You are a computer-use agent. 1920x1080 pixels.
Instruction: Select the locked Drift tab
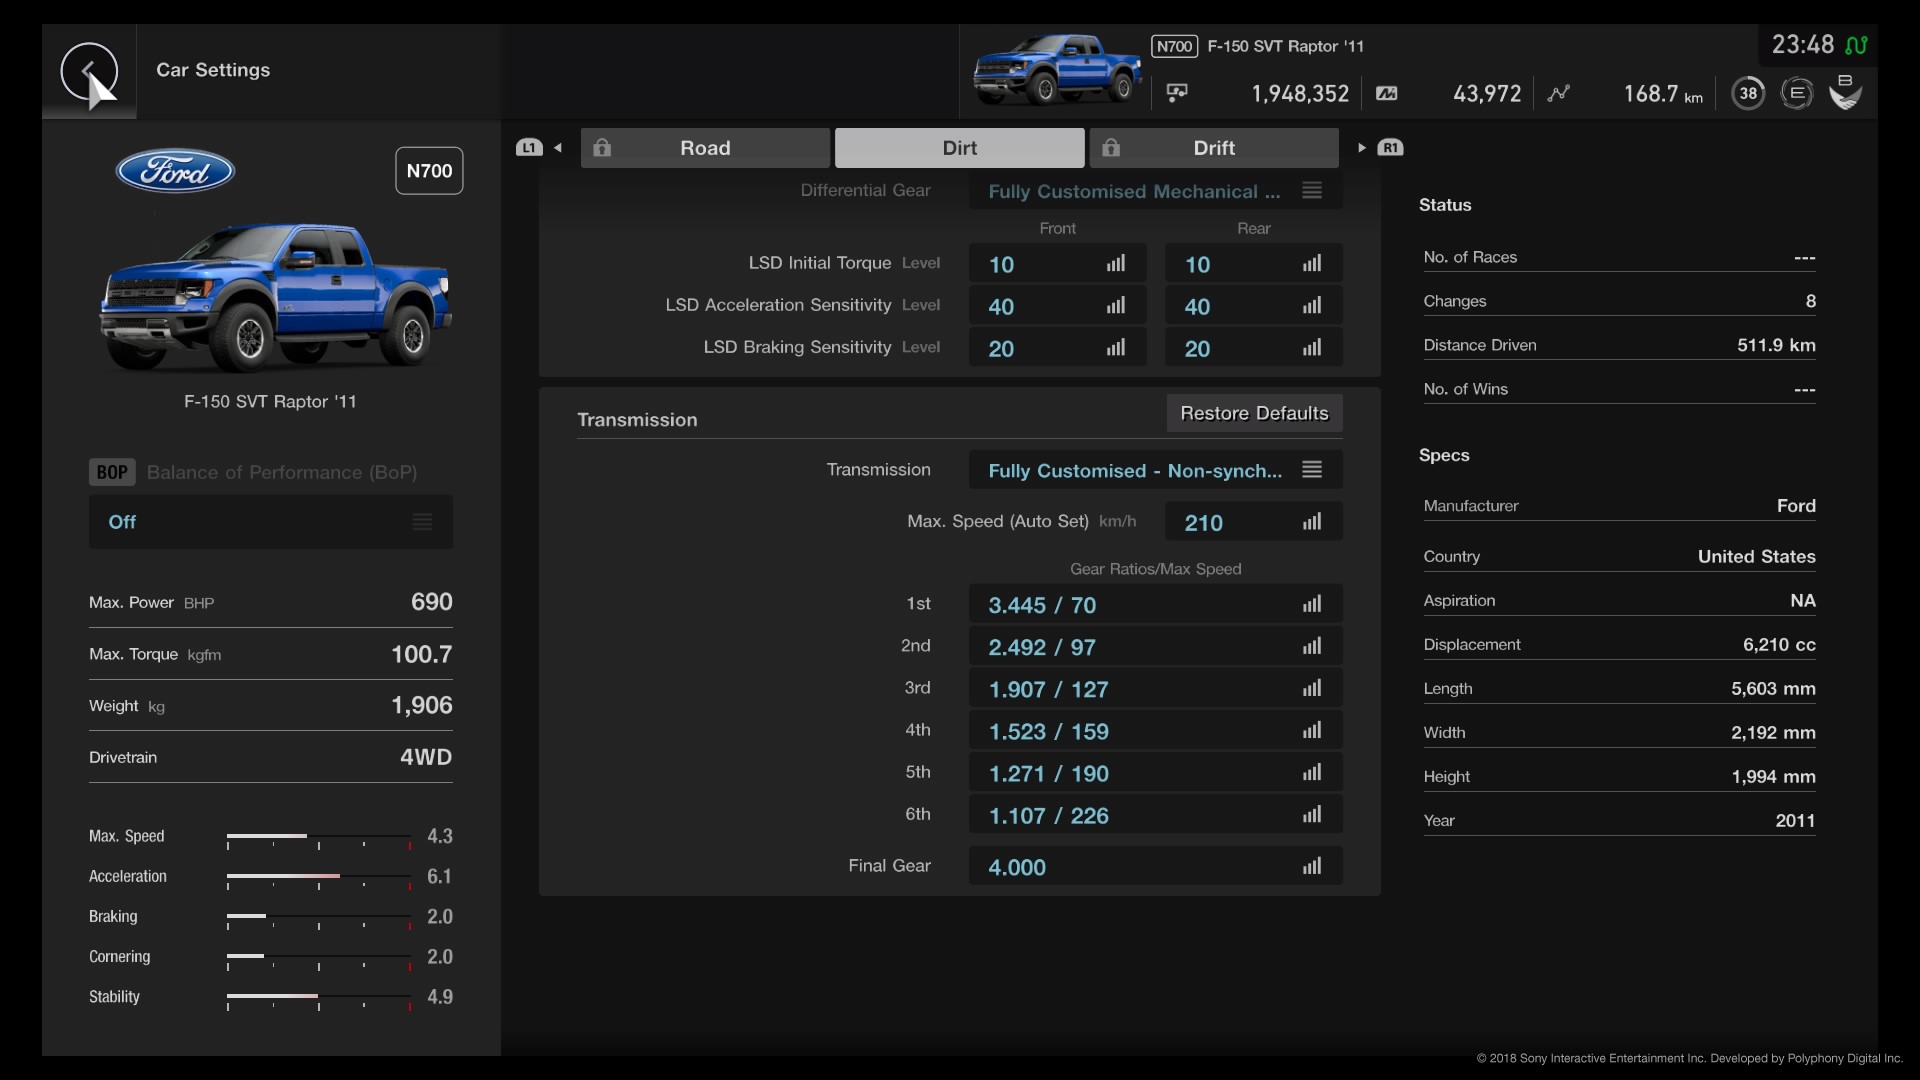[x=1214, y=148]
